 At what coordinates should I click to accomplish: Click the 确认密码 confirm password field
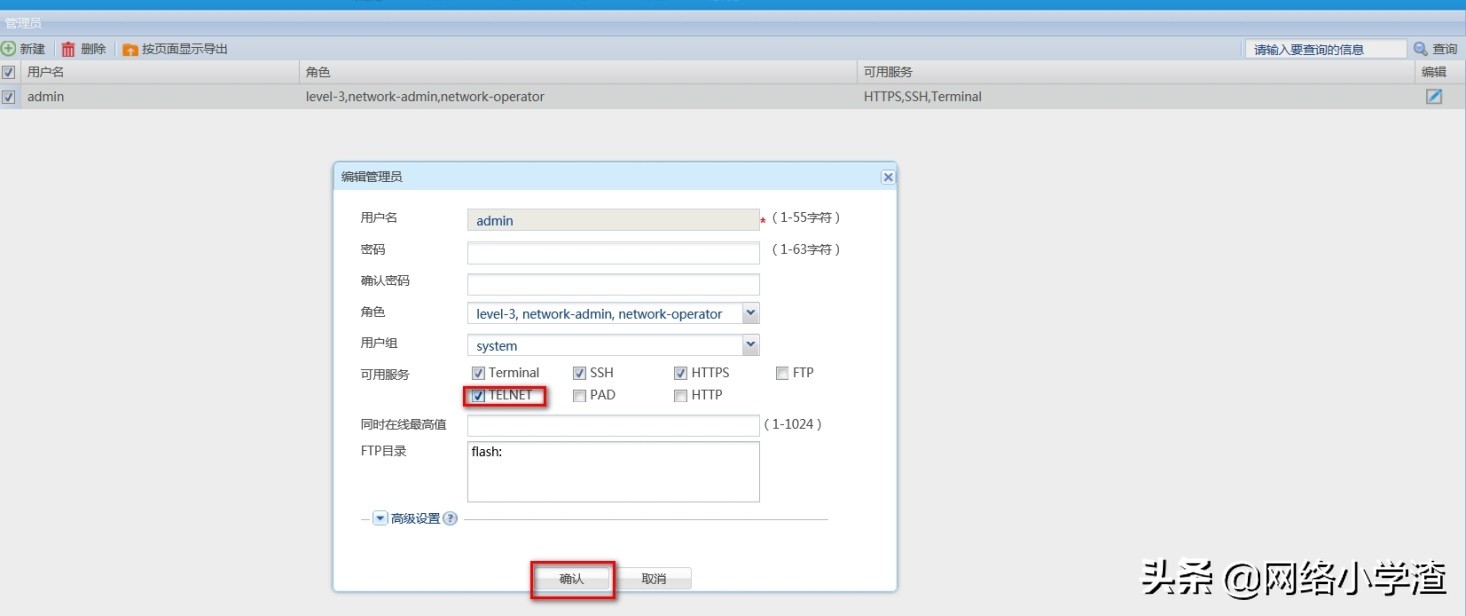613,284
